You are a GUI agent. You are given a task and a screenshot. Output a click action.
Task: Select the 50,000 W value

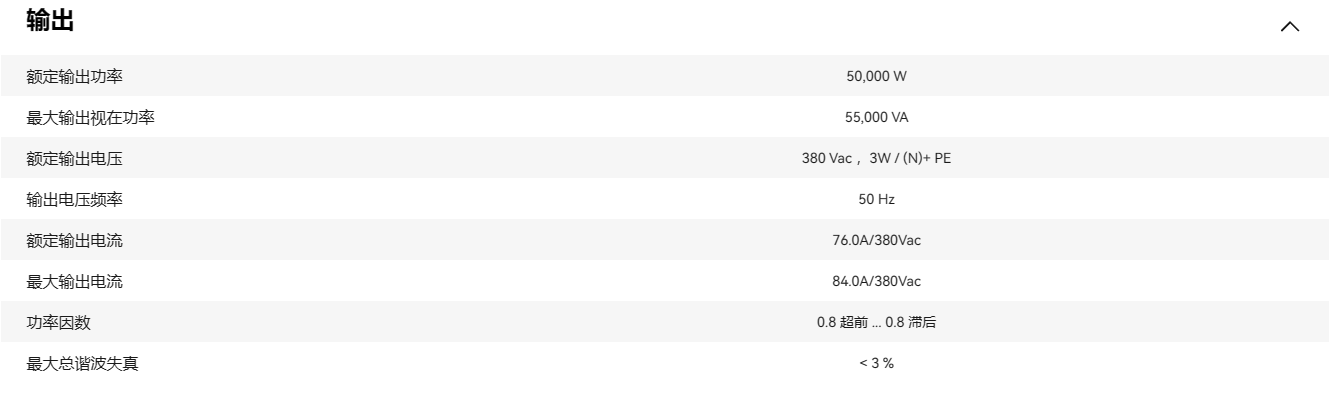pyautogui.click(x=876, y=77)
